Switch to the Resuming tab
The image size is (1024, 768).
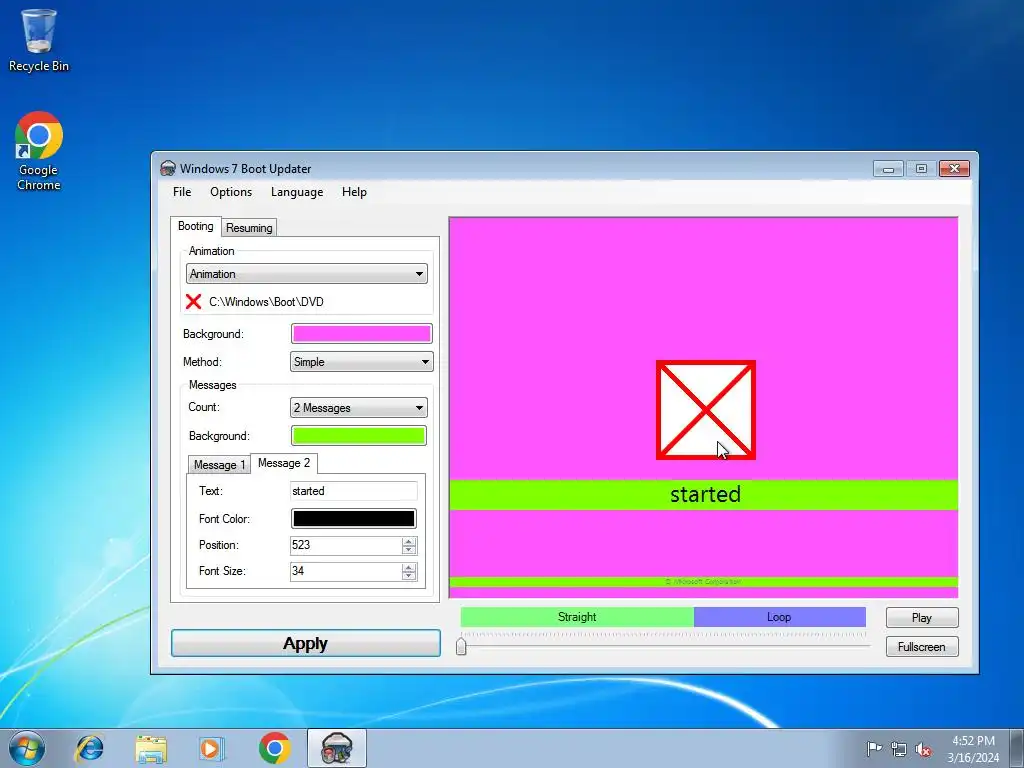click(249, 227)
